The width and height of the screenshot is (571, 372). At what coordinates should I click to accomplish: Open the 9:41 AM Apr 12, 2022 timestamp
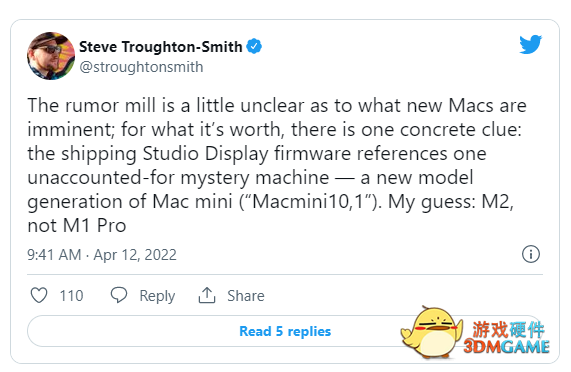[102, 255]
